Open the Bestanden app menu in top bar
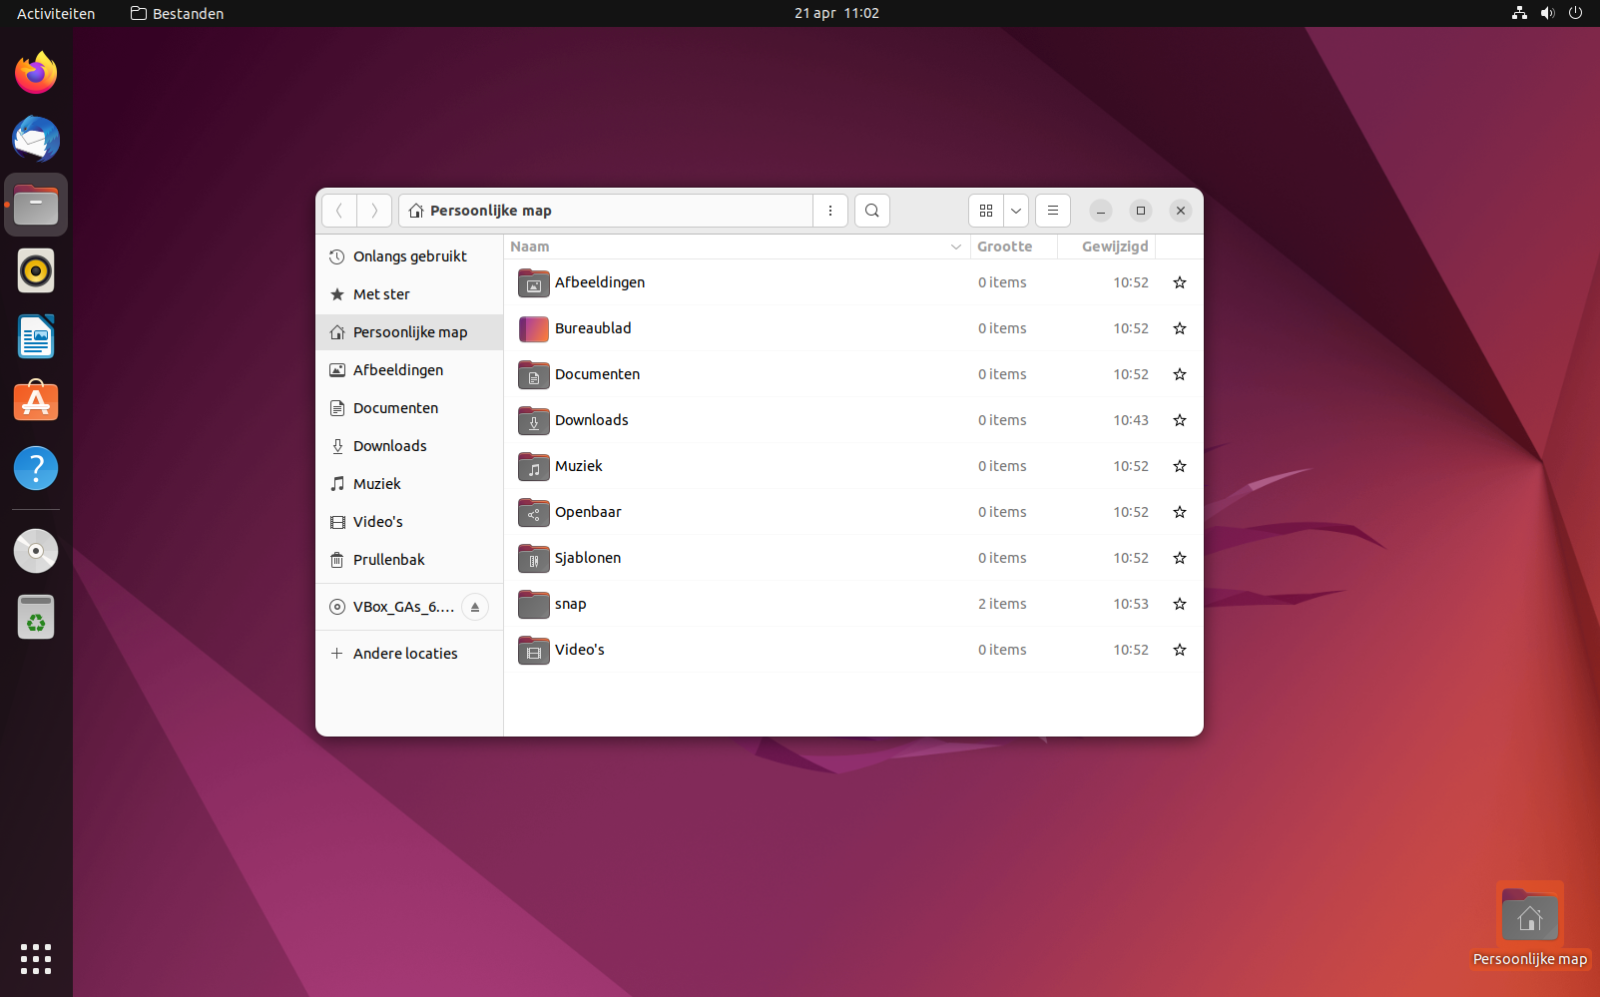The width and height of the screenshot is (1600, 997). pyautogui.click(x=177, y=14)
